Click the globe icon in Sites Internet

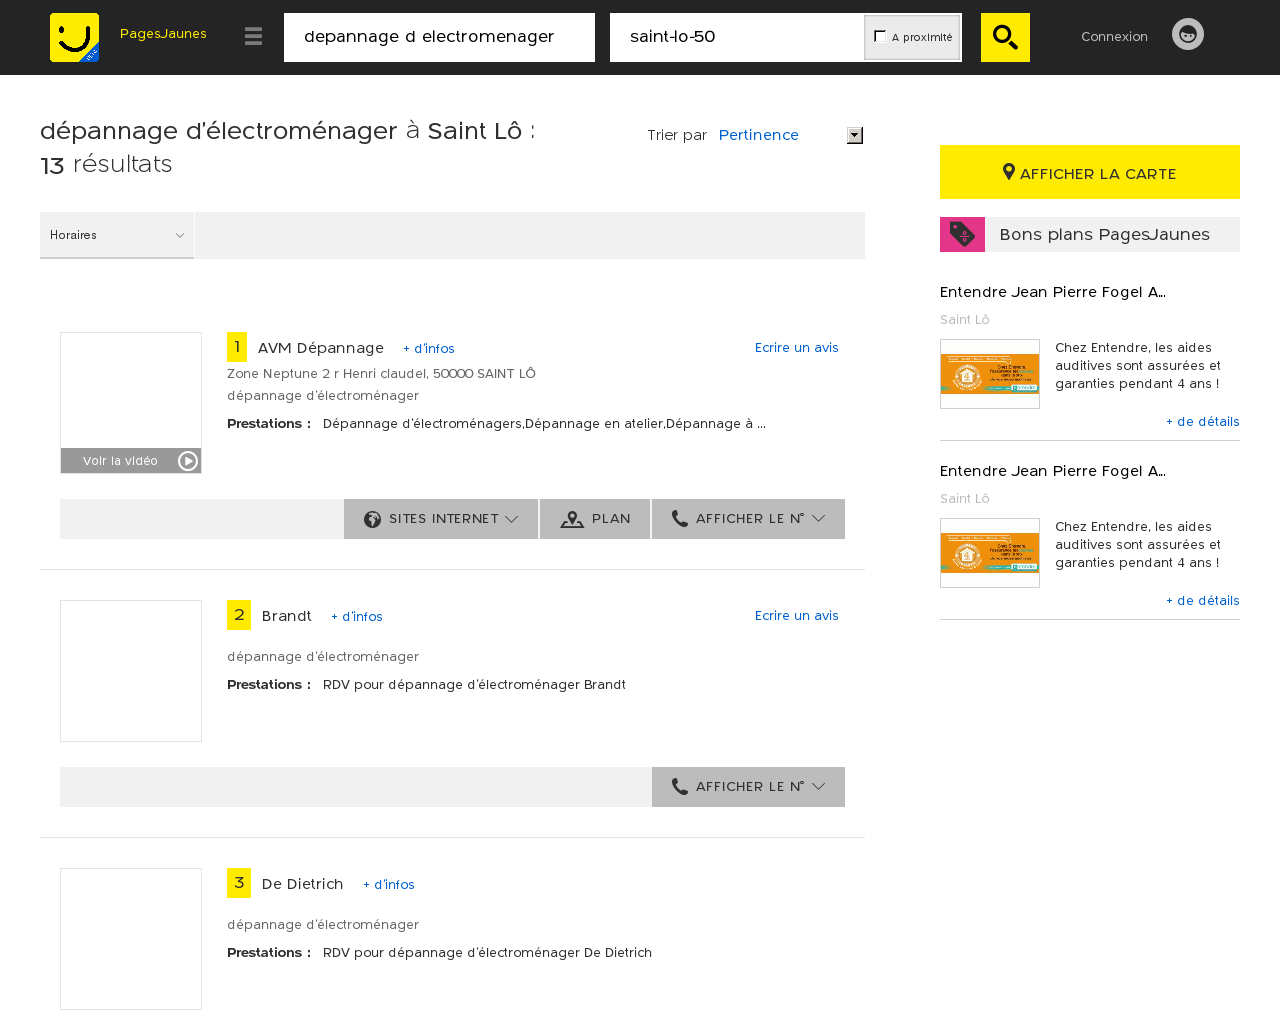[x=373, y=519]
